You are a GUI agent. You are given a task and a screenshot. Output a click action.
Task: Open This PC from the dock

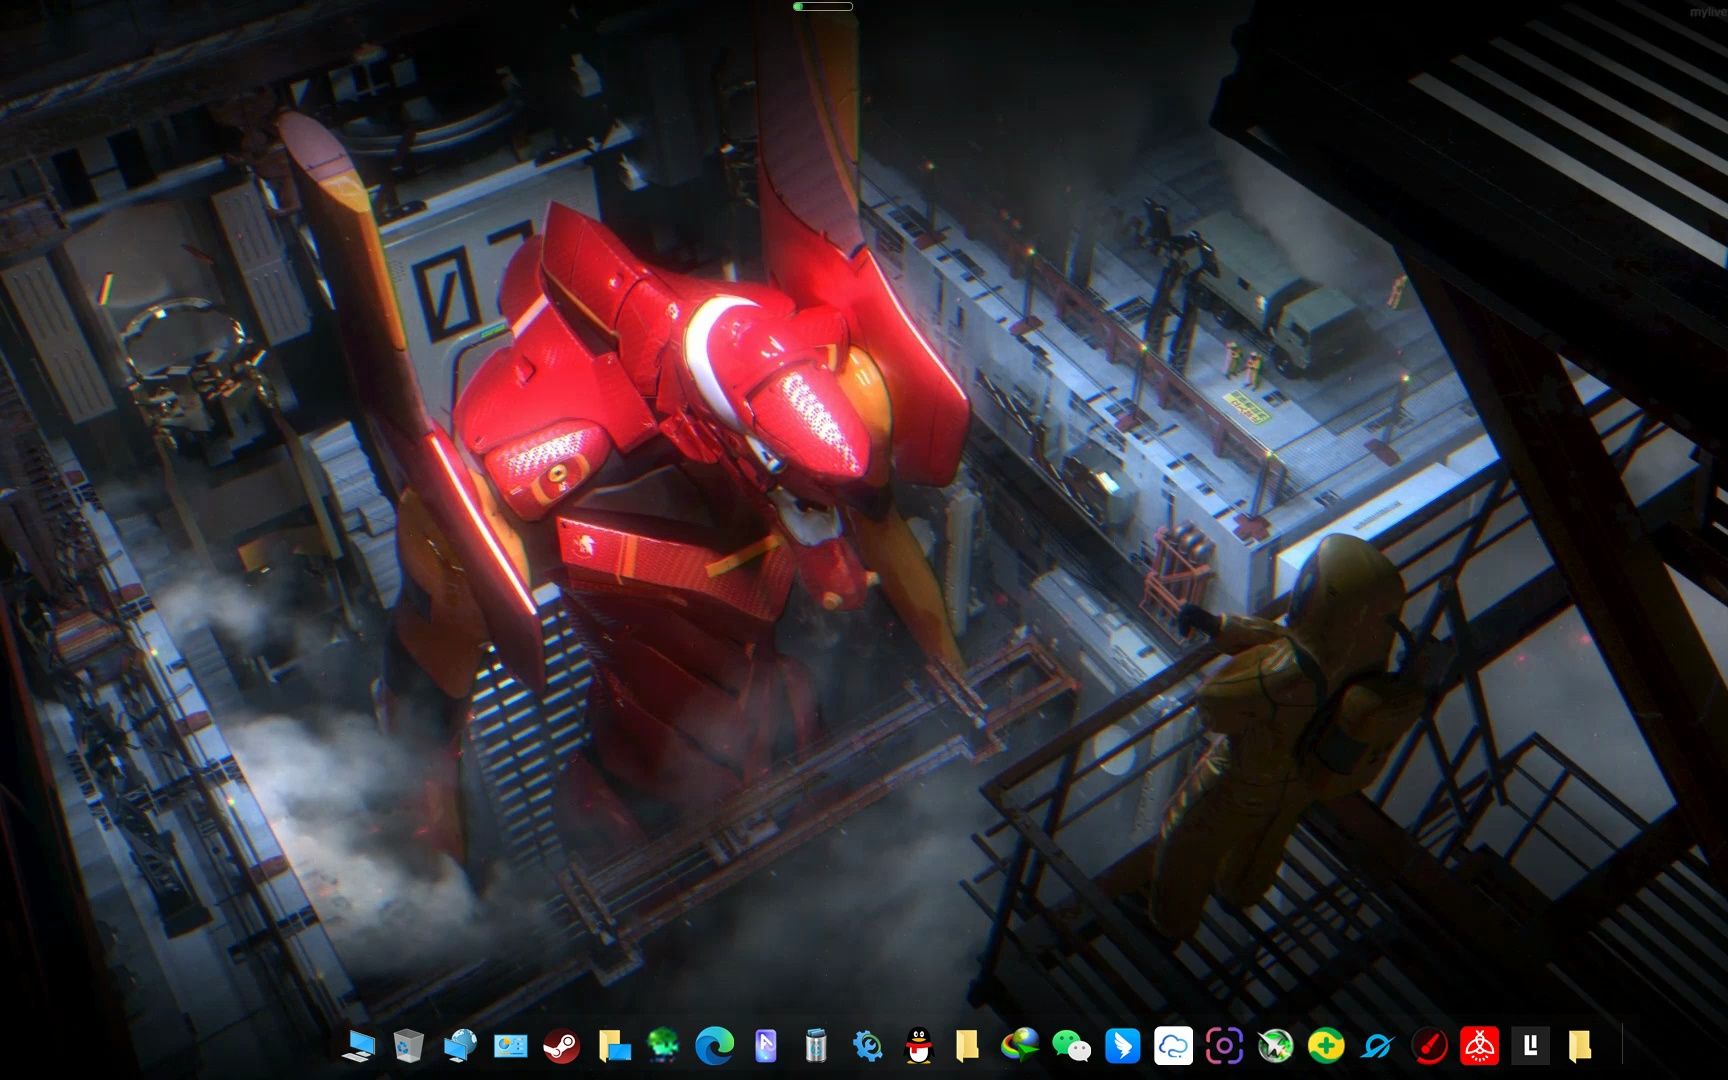[358, 1046]
